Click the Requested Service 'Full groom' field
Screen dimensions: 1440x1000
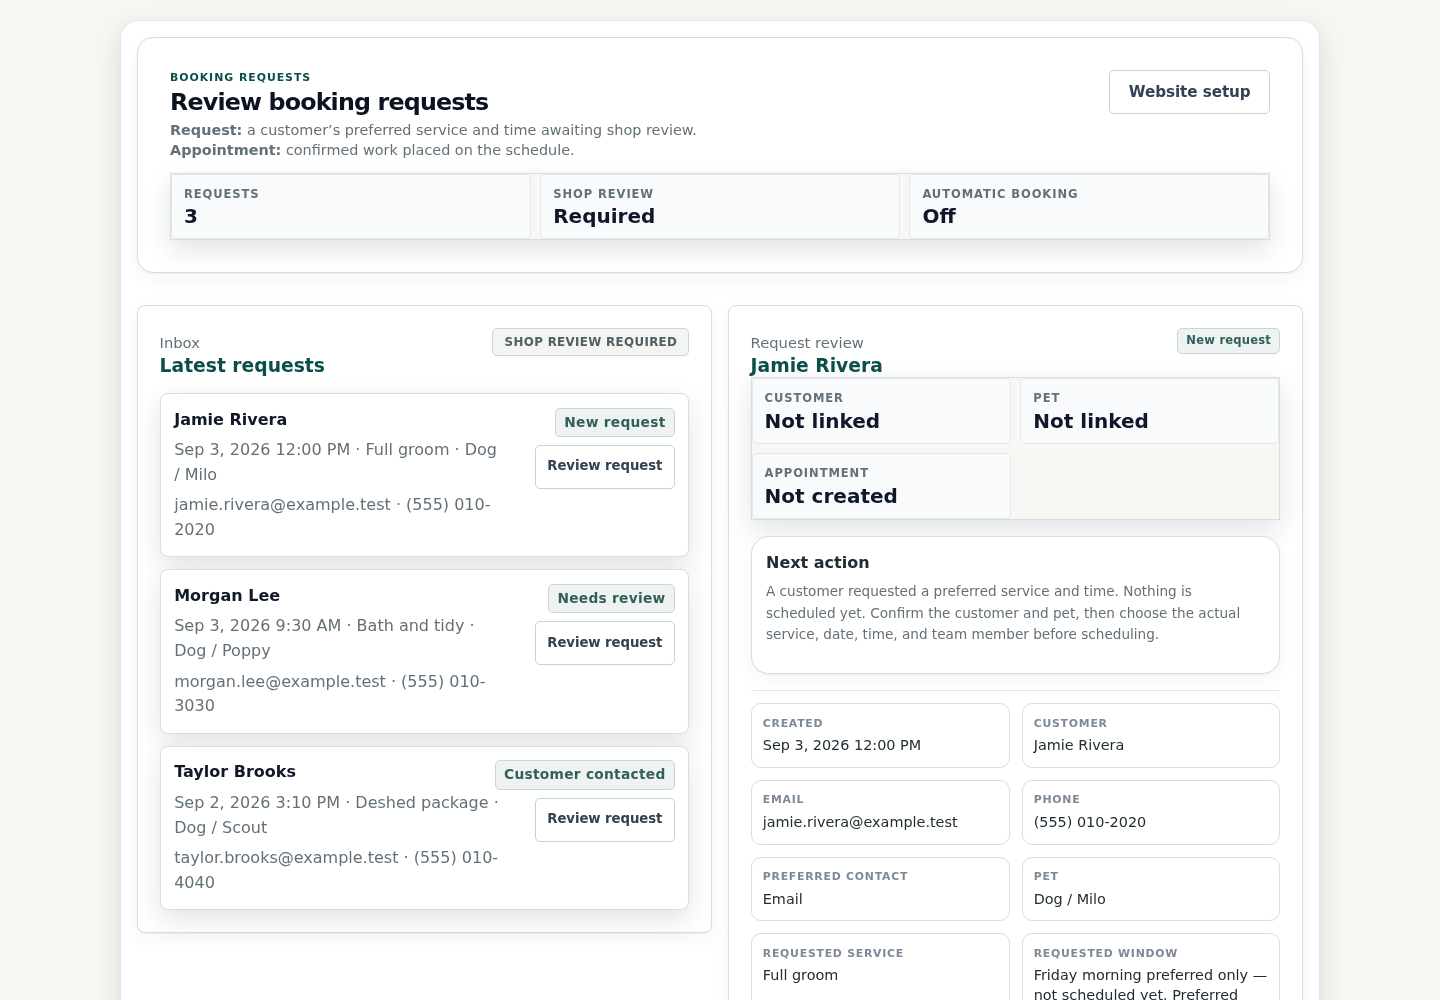click(x=880, y=967)
